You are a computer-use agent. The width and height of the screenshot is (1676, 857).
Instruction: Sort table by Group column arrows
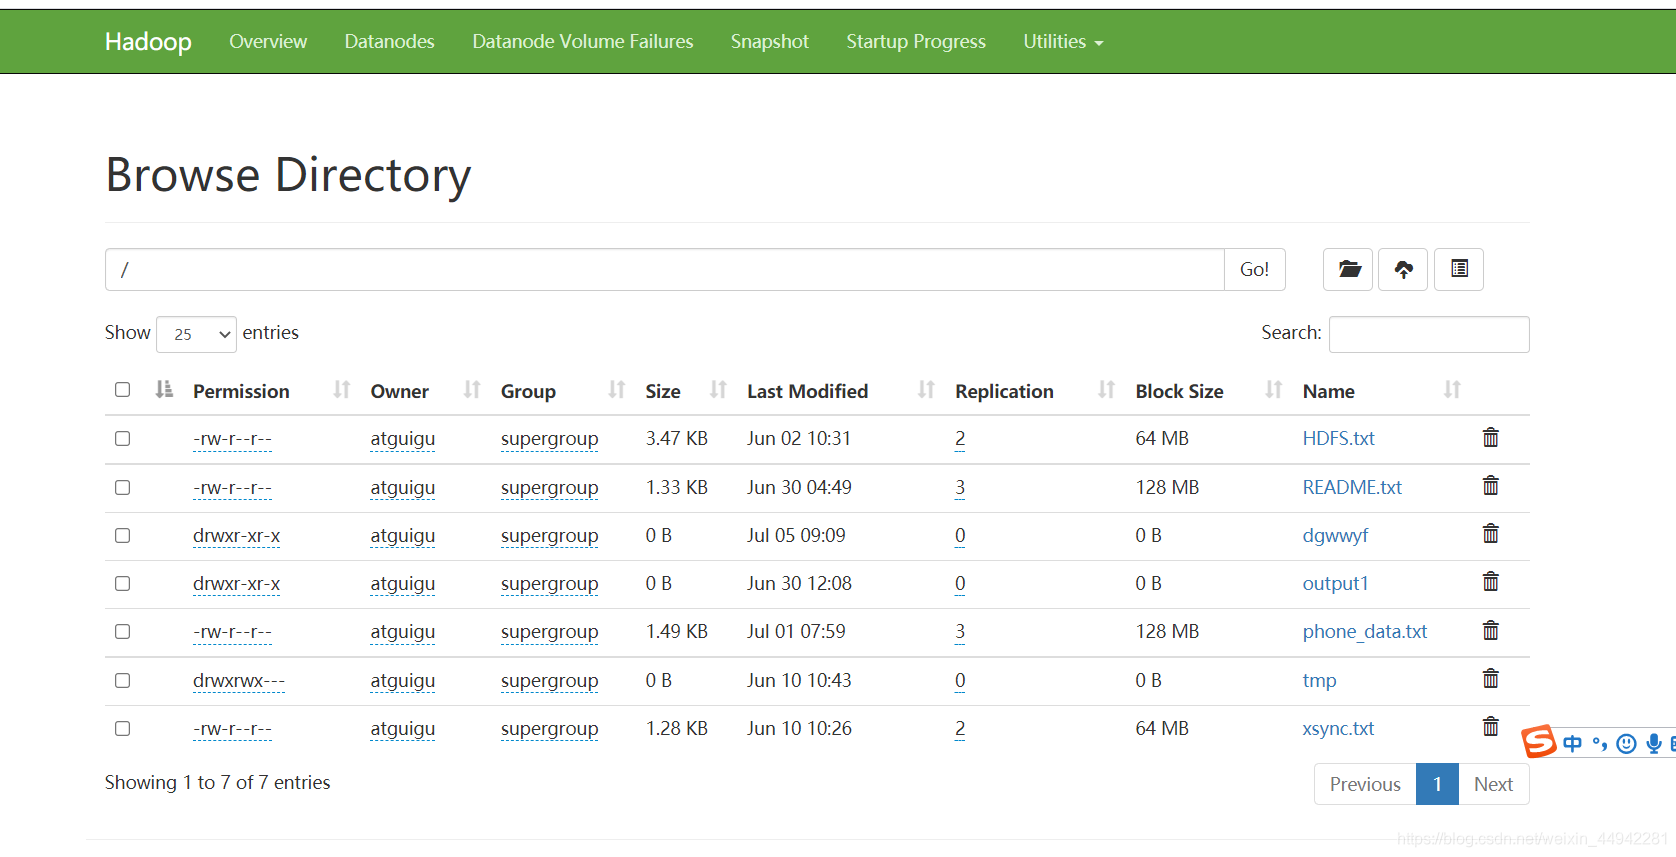click(617, 390)
